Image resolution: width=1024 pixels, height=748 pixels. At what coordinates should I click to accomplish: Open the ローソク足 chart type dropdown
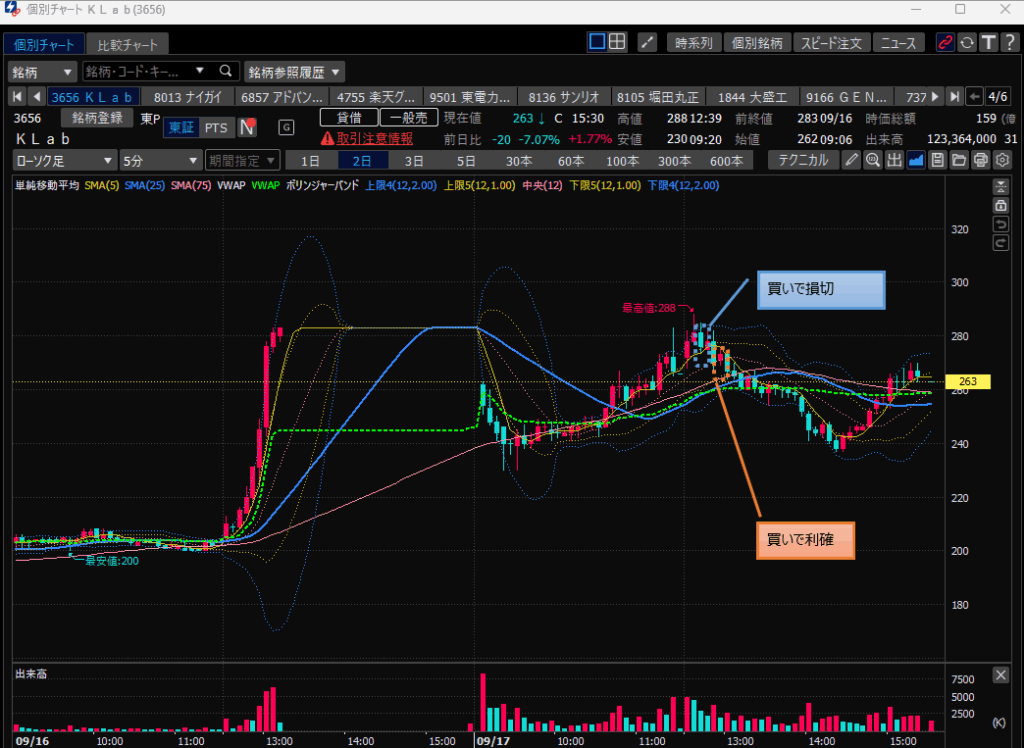[x=64, y=160]
